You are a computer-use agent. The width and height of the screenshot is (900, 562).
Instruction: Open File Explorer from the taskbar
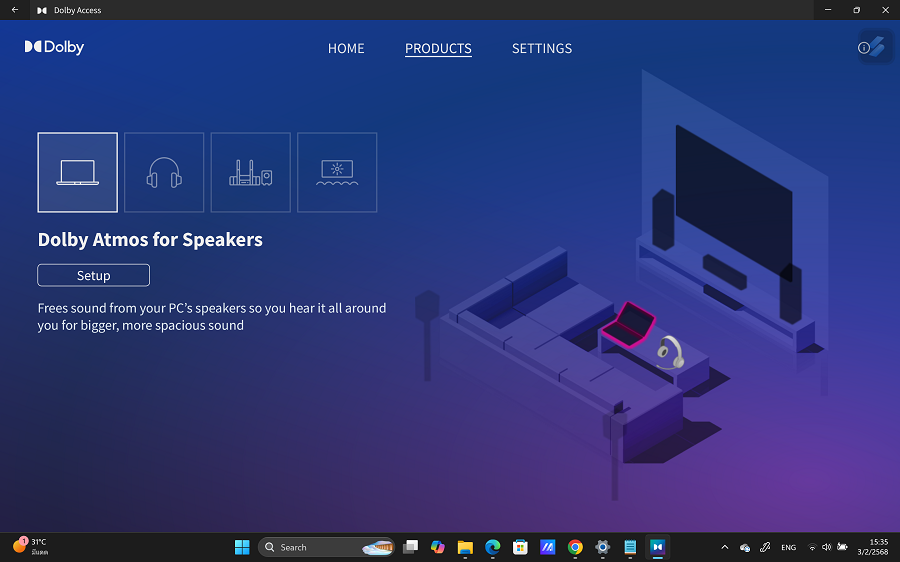pyautogui.click(x=465, y=547)
